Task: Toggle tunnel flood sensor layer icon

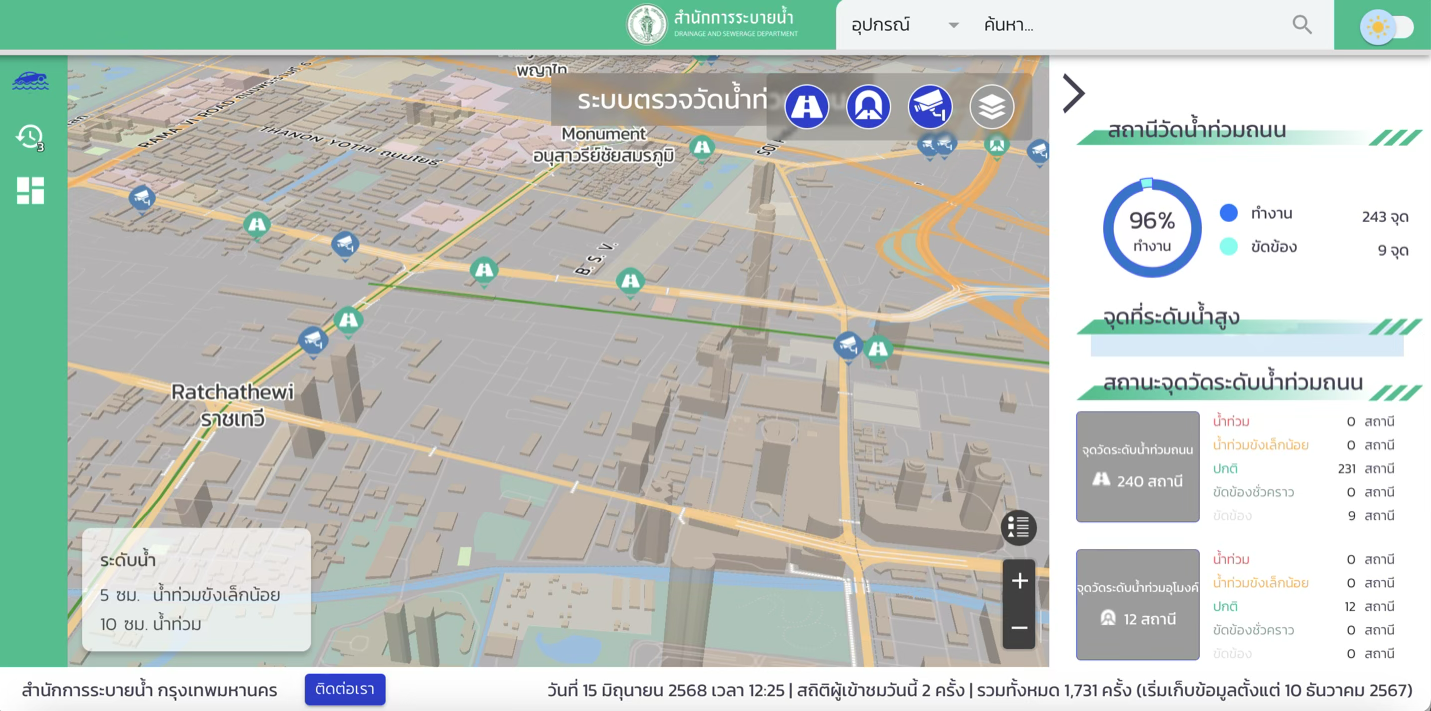Action: (x=868, y=107)
